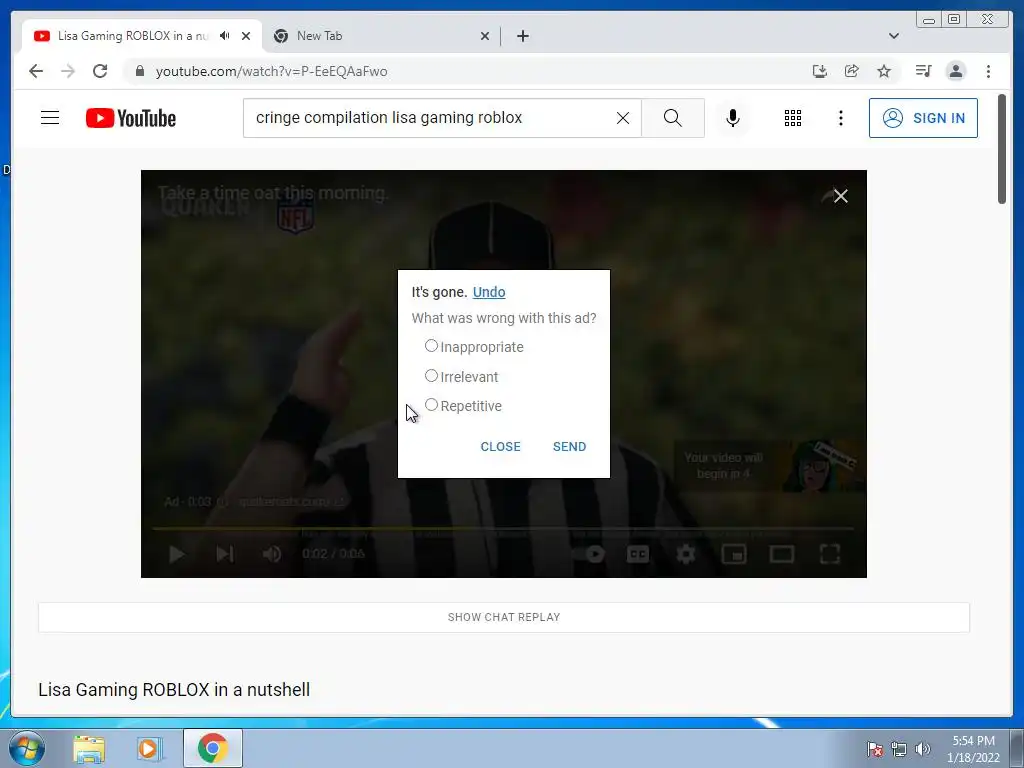Click SEND in the ad feedback dialog
Viewport: 1024px width, 768px height.
[569, 447]
